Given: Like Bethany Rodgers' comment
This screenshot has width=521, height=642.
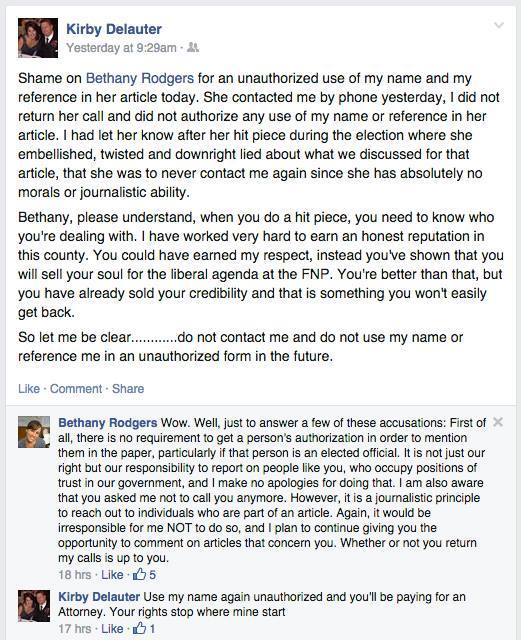Looking at the screenshot, I should pyautogui.click(x=112, y=574).
